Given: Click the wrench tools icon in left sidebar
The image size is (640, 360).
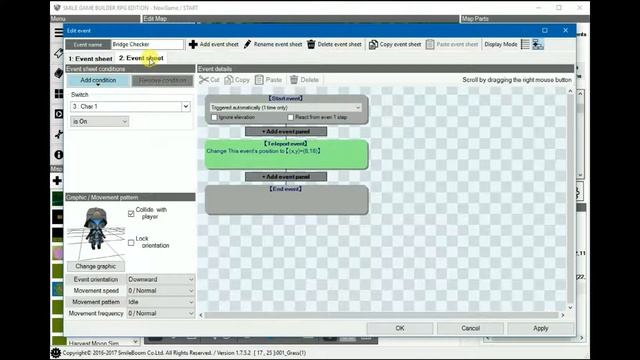Looking at the screenshot, I should point(59,134).
